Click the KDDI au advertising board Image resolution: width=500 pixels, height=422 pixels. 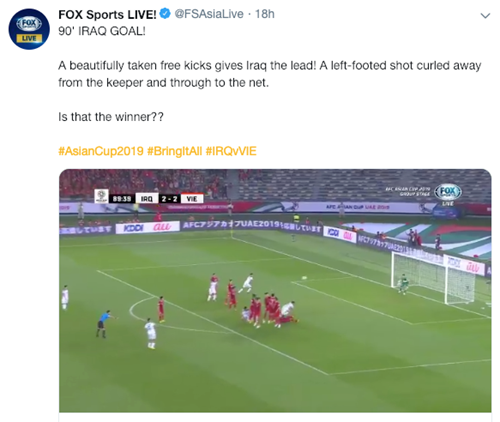click(x=147, y=227)
